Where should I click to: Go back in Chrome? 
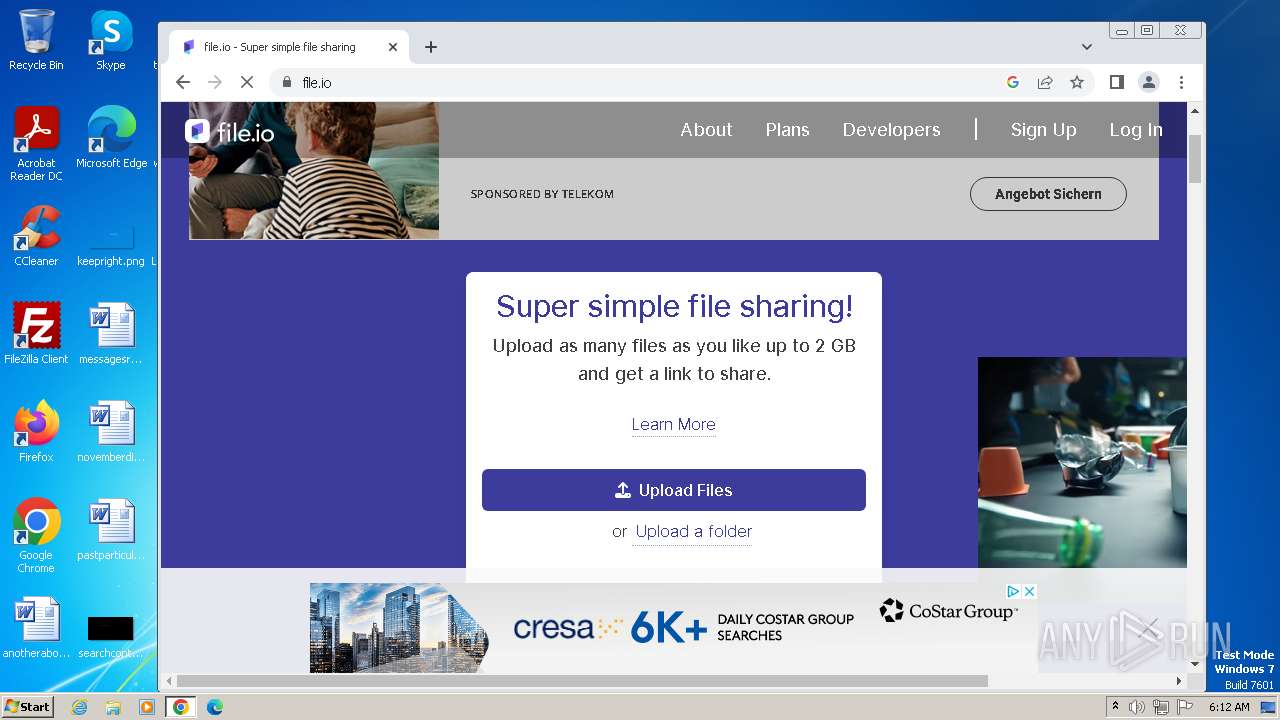pyautogui.click(x=182, y=82)
